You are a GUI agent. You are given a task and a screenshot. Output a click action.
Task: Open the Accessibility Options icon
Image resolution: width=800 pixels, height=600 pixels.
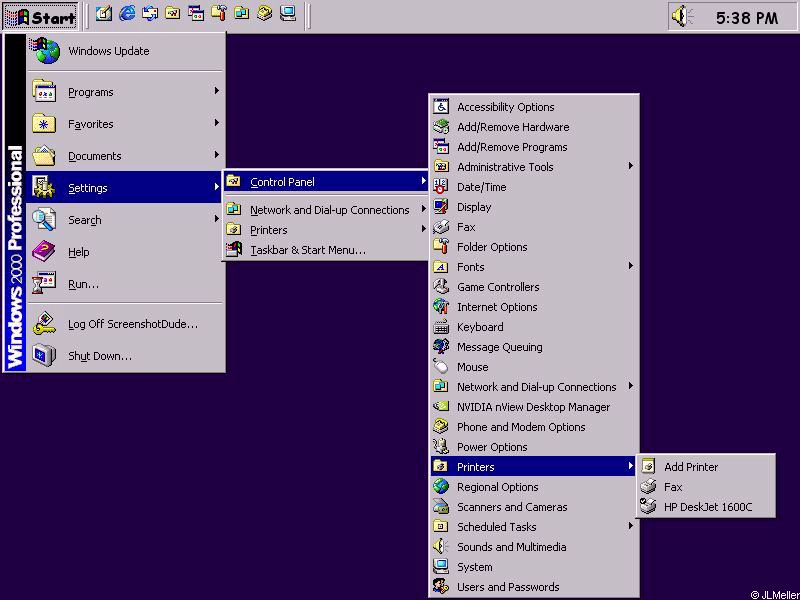pyautogui.click(x=441, y=107)
